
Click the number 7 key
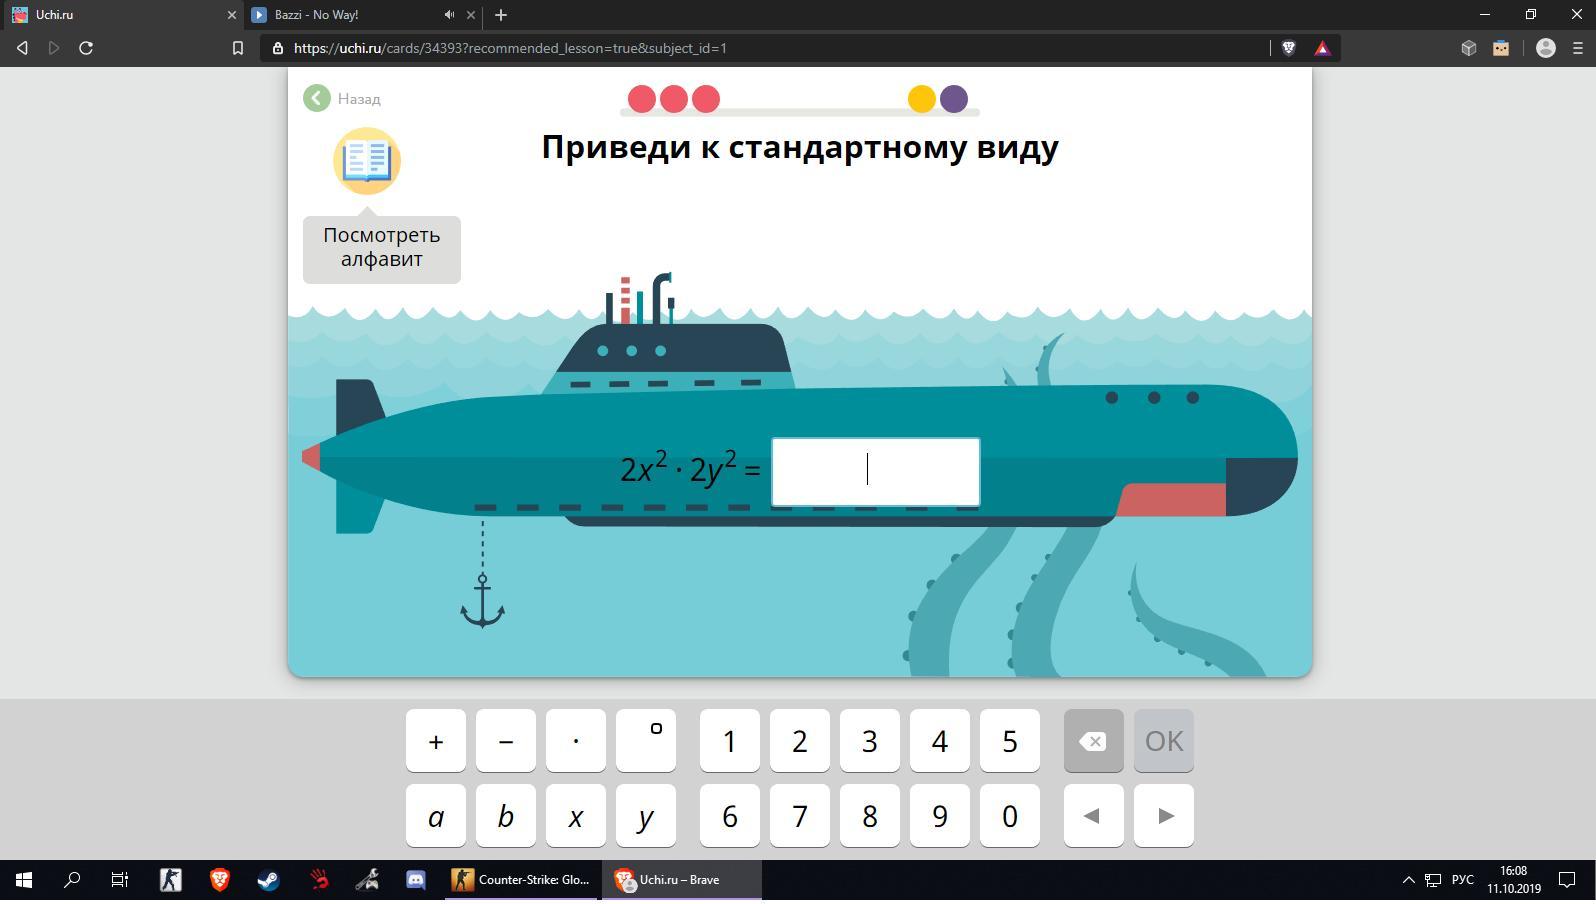[800, 816]
